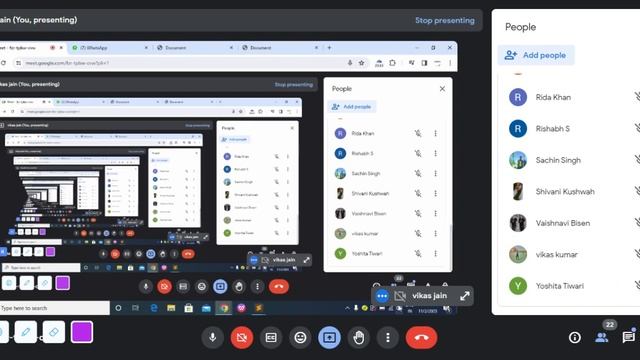Open Rida Khan's options menu in shared panel

coord(436,133)
